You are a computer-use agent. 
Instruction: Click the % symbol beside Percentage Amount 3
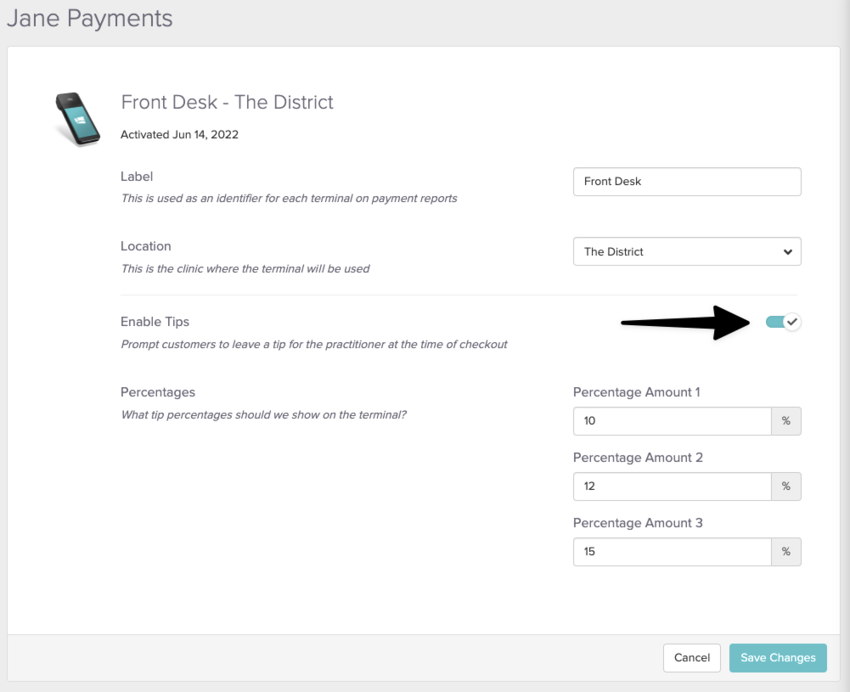pos(786,551)
